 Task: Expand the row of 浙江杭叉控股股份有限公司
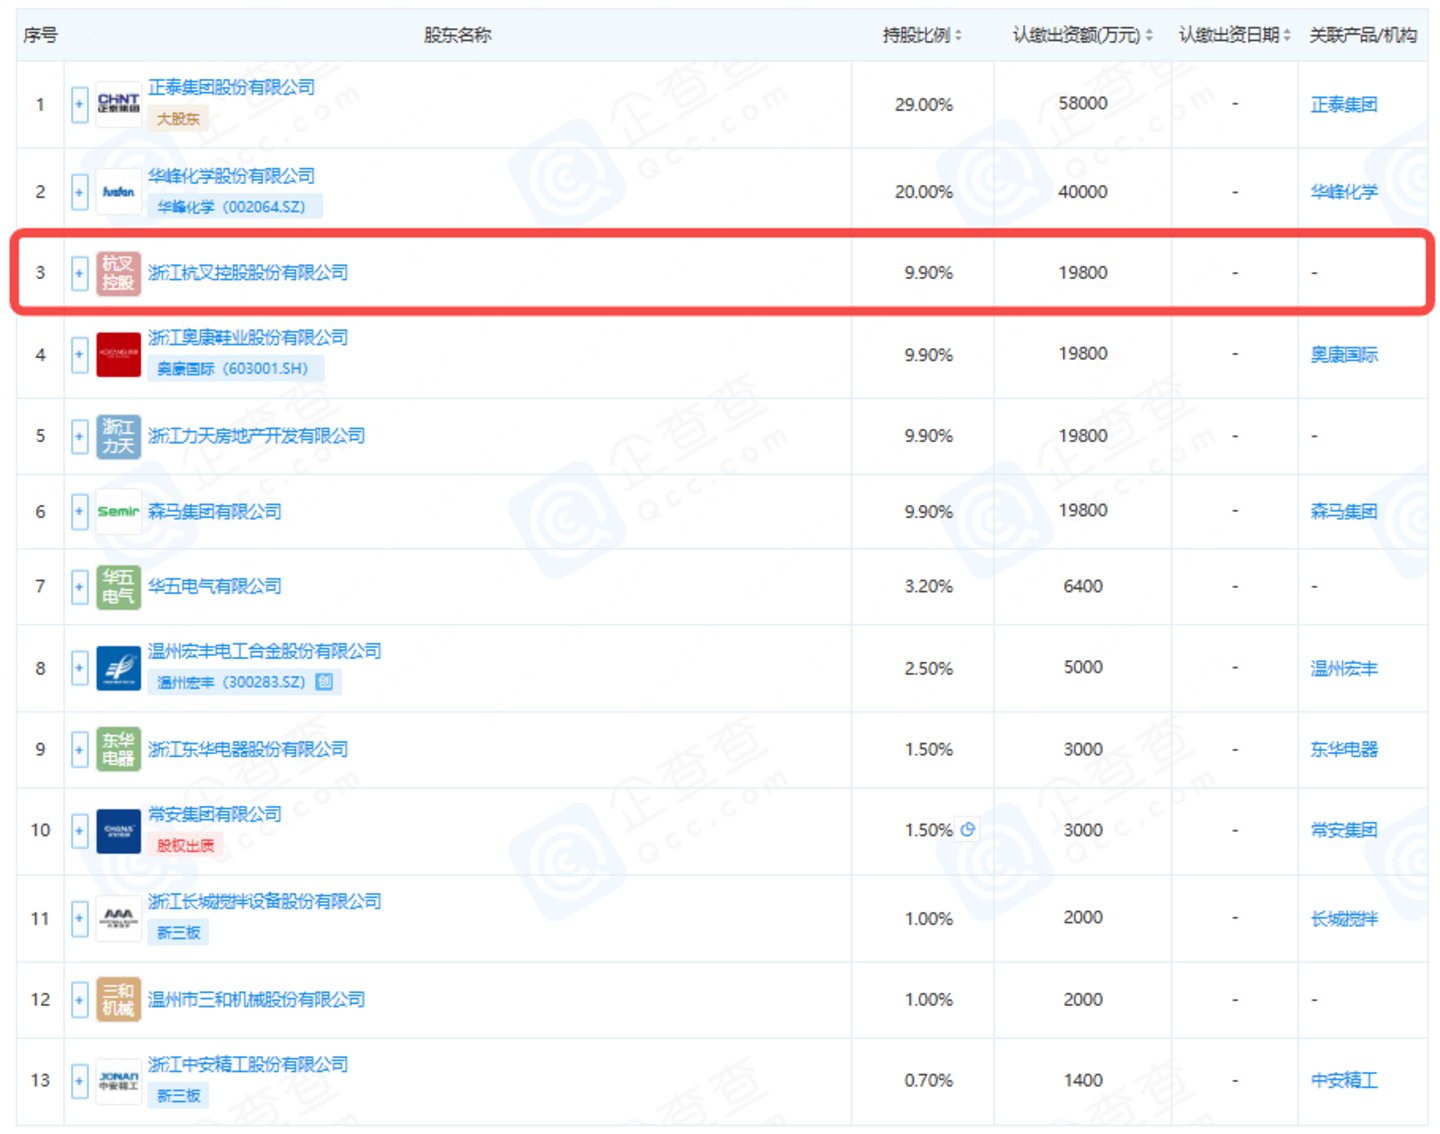(79, 273)
